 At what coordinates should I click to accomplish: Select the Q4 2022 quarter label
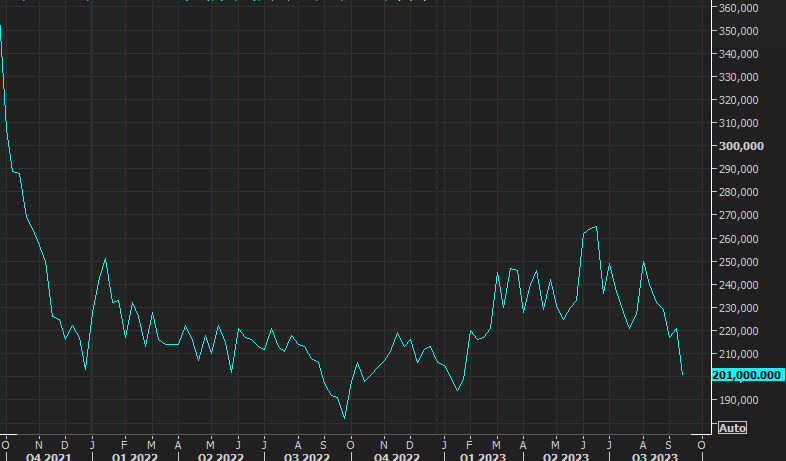[395, 456]
